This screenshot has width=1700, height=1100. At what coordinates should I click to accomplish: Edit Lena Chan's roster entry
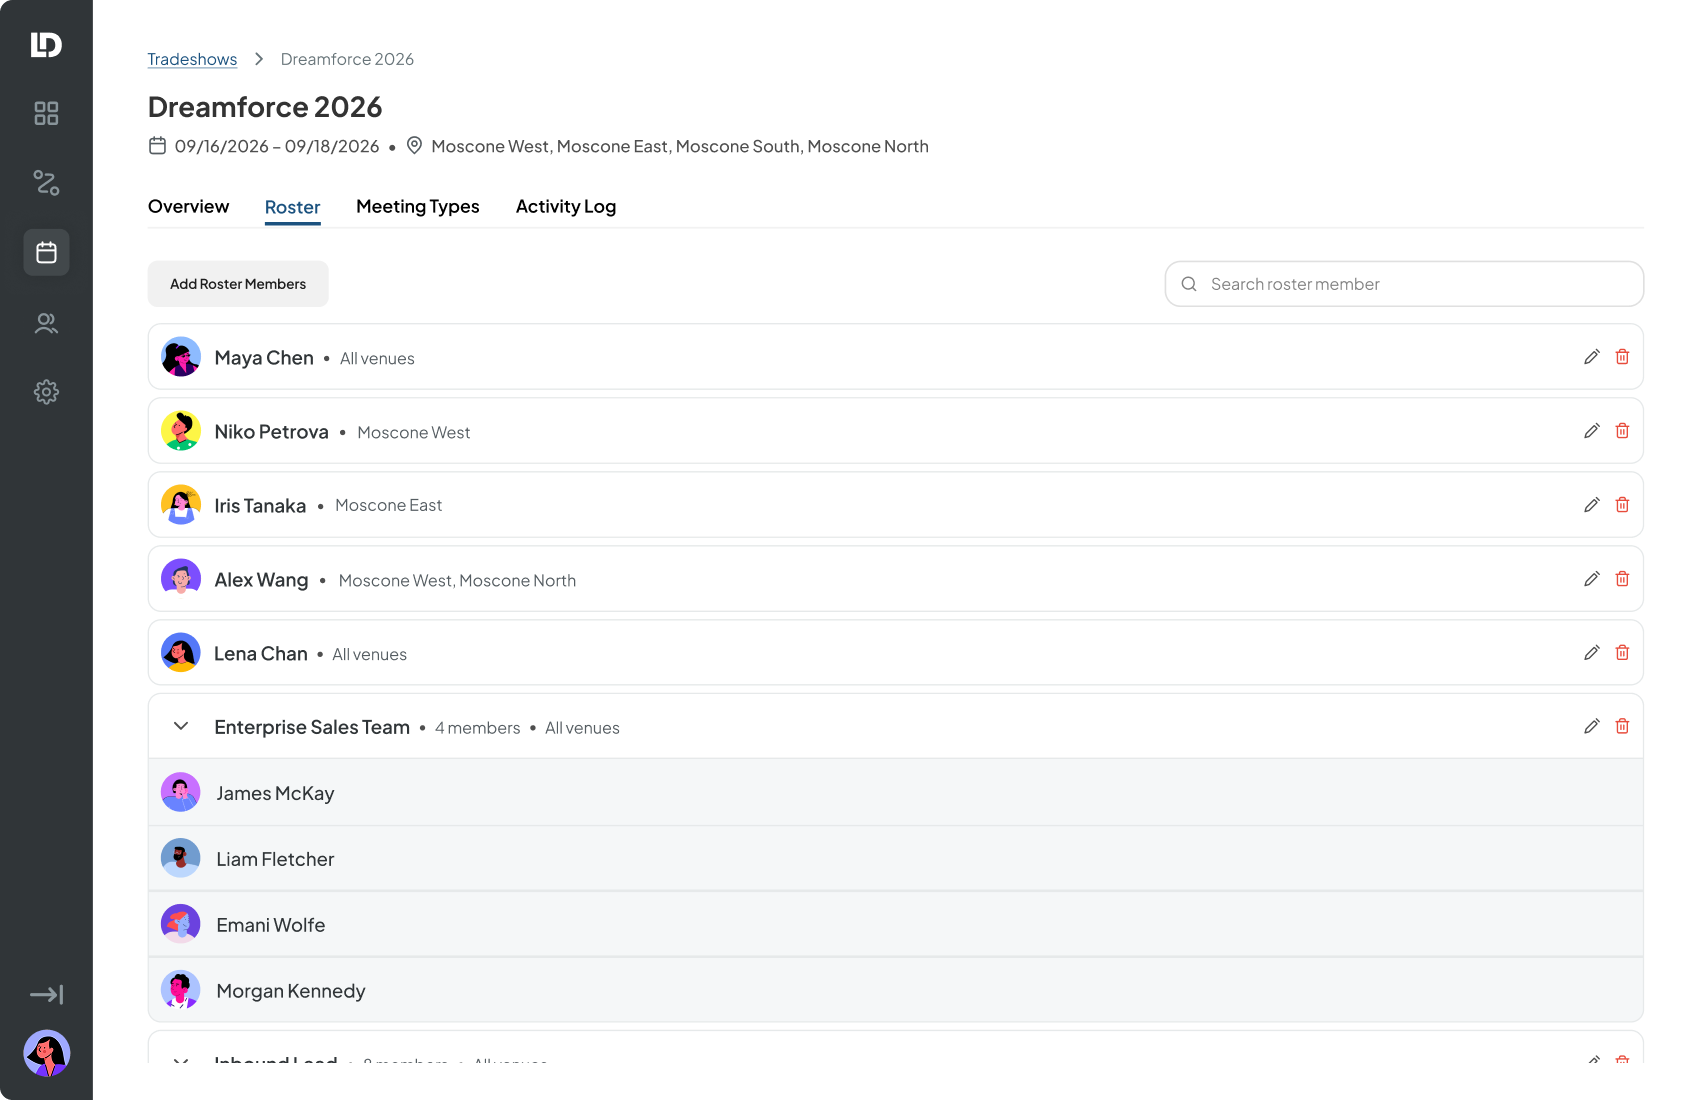click(1592, 653)
